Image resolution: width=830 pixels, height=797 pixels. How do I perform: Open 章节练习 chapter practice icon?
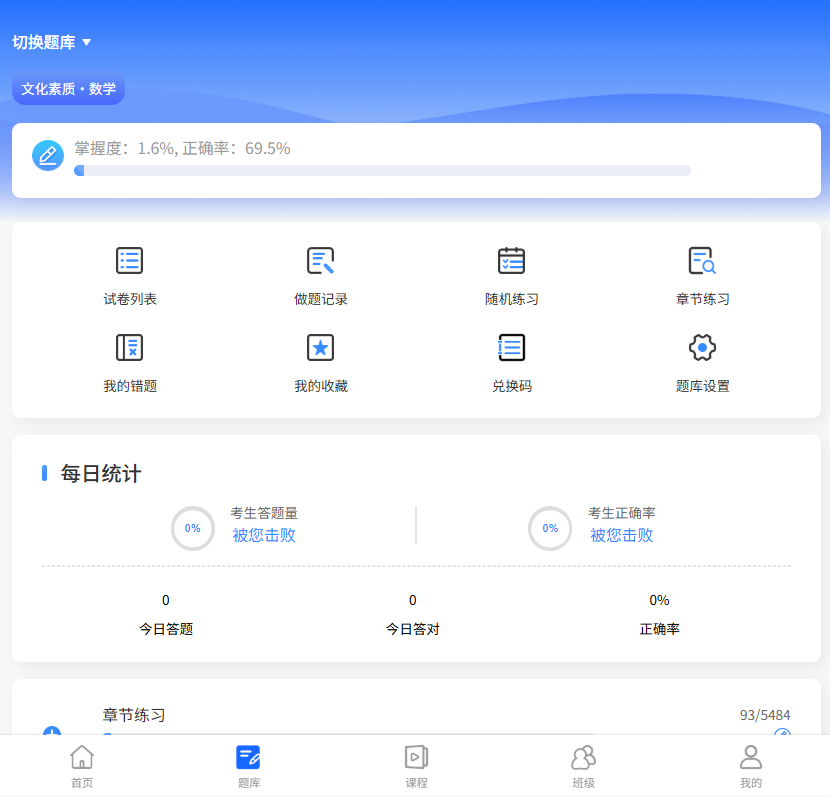tap(702, 261)
